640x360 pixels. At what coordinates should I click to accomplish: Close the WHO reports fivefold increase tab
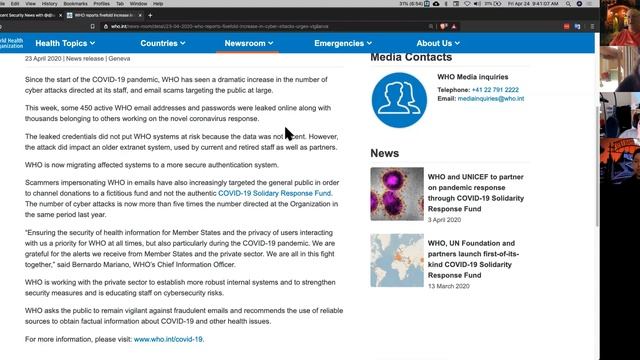140,15
